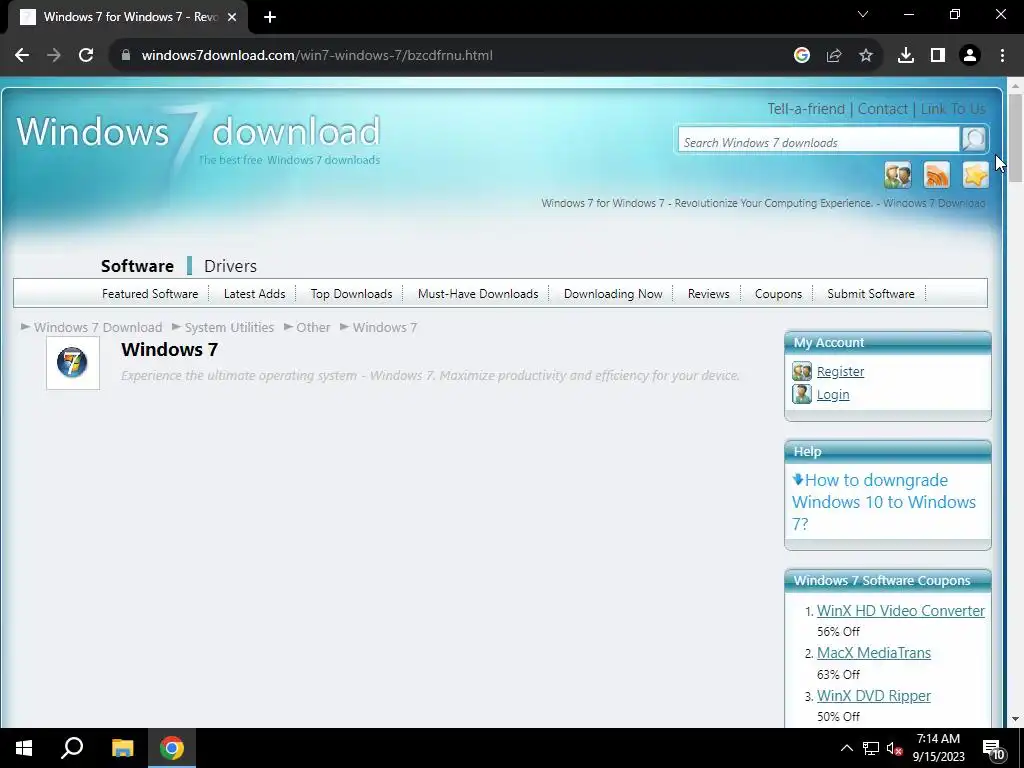
Task: Open Reviews menu item
Action: pyautogui.click(x=709, y=294)
